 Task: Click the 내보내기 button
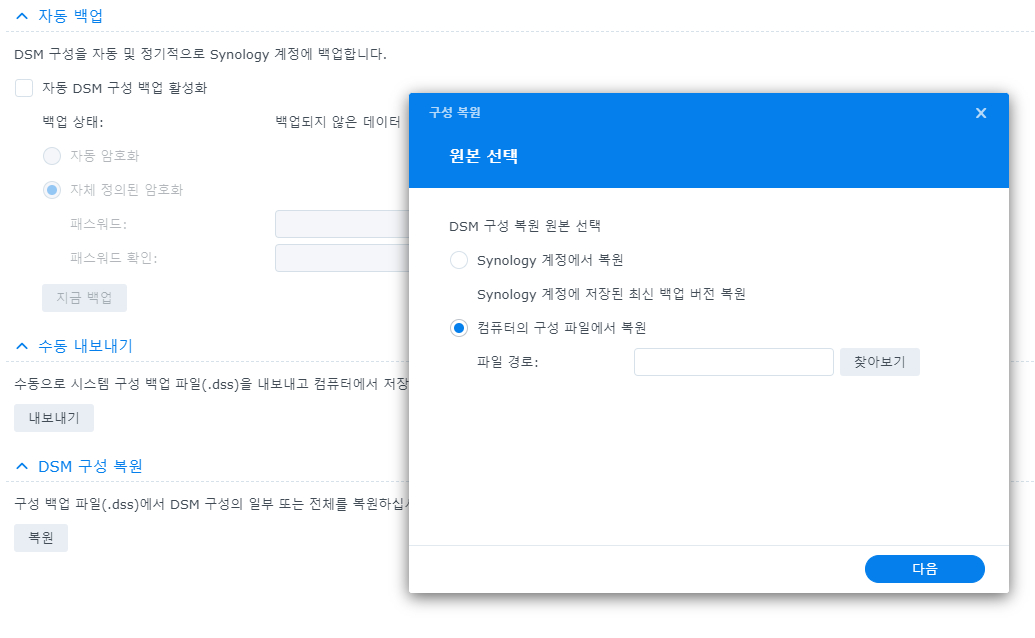tap(53, 418)
